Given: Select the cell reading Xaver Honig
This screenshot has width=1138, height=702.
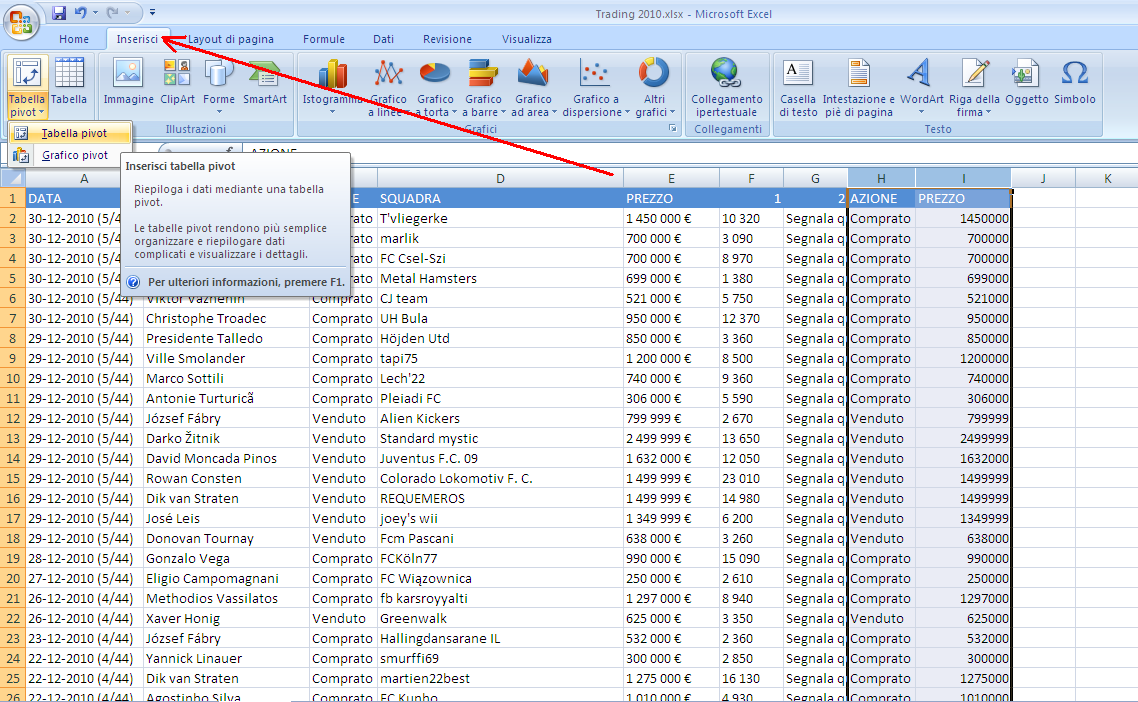Looking at the screenshot, I should point(226,619).
